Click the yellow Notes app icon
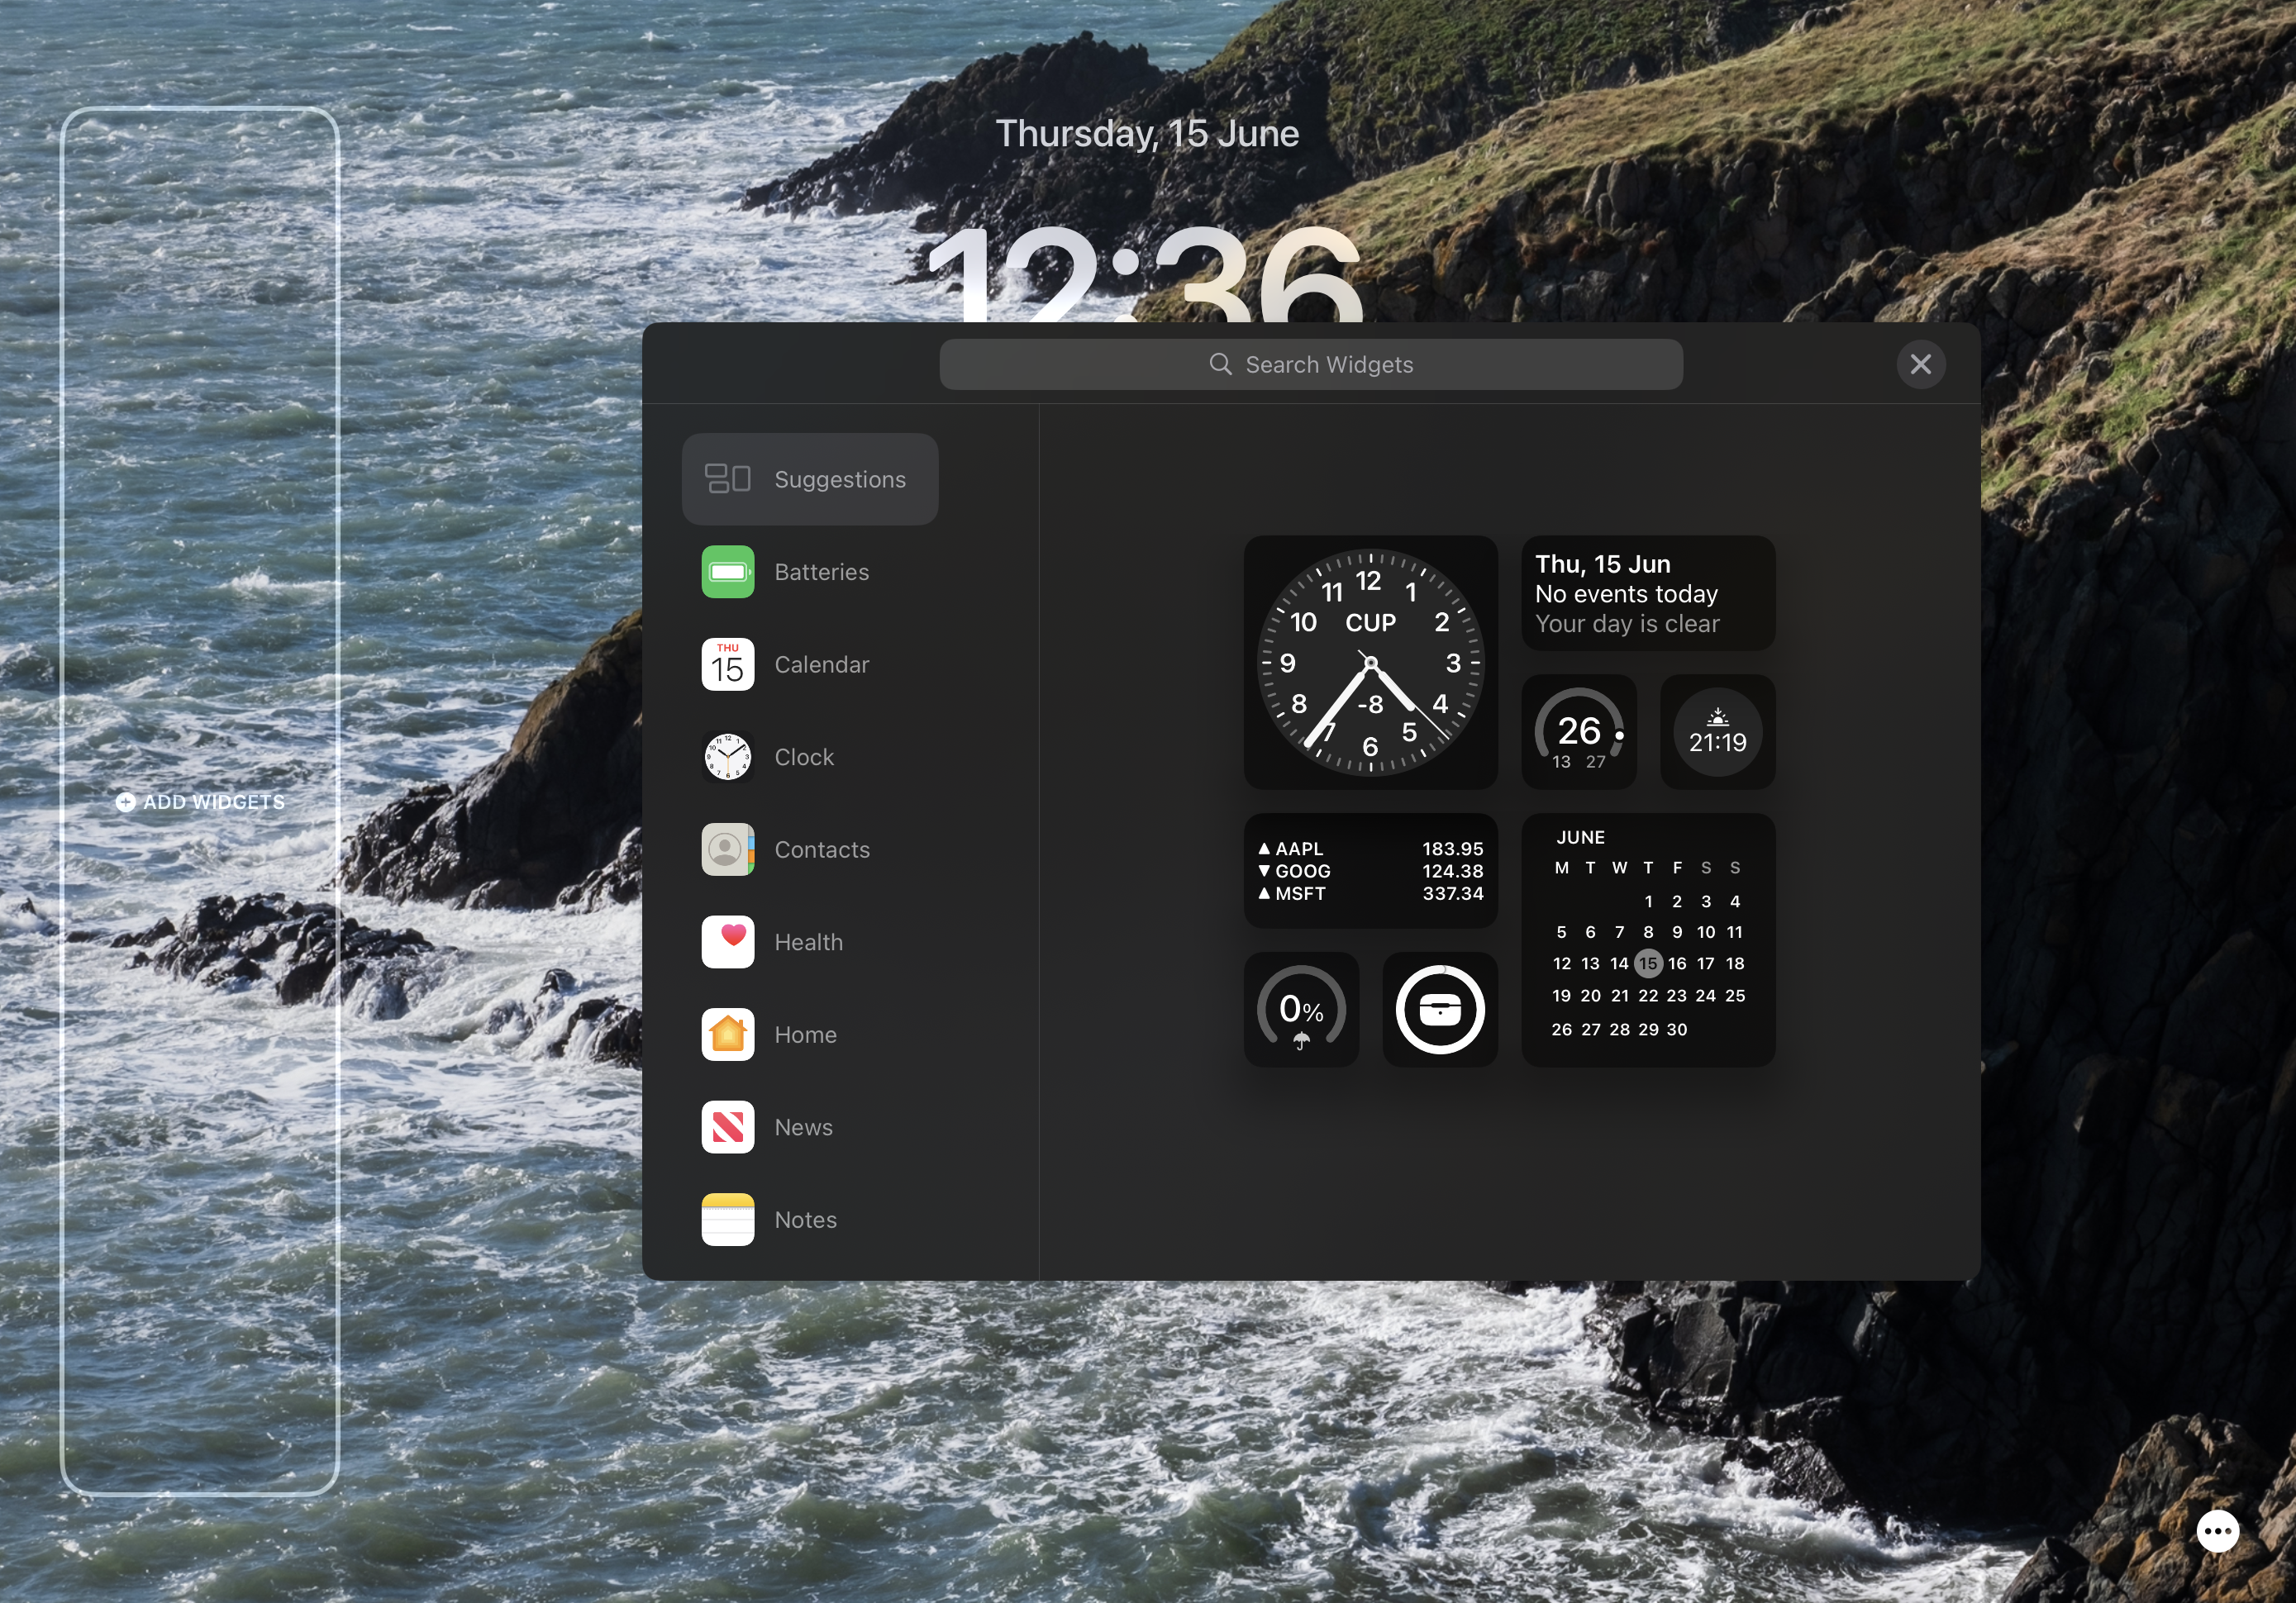This screenshot has width=2296, height=1603. 727,1220
